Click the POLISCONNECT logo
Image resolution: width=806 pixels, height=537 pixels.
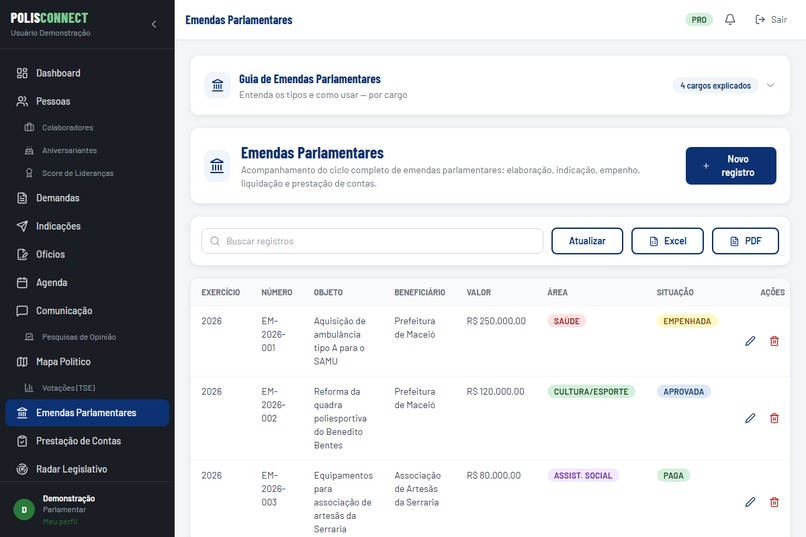pos(49,18)
